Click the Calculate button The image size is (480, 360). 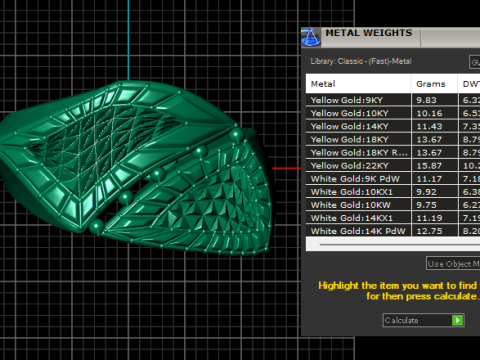(423, 320)
